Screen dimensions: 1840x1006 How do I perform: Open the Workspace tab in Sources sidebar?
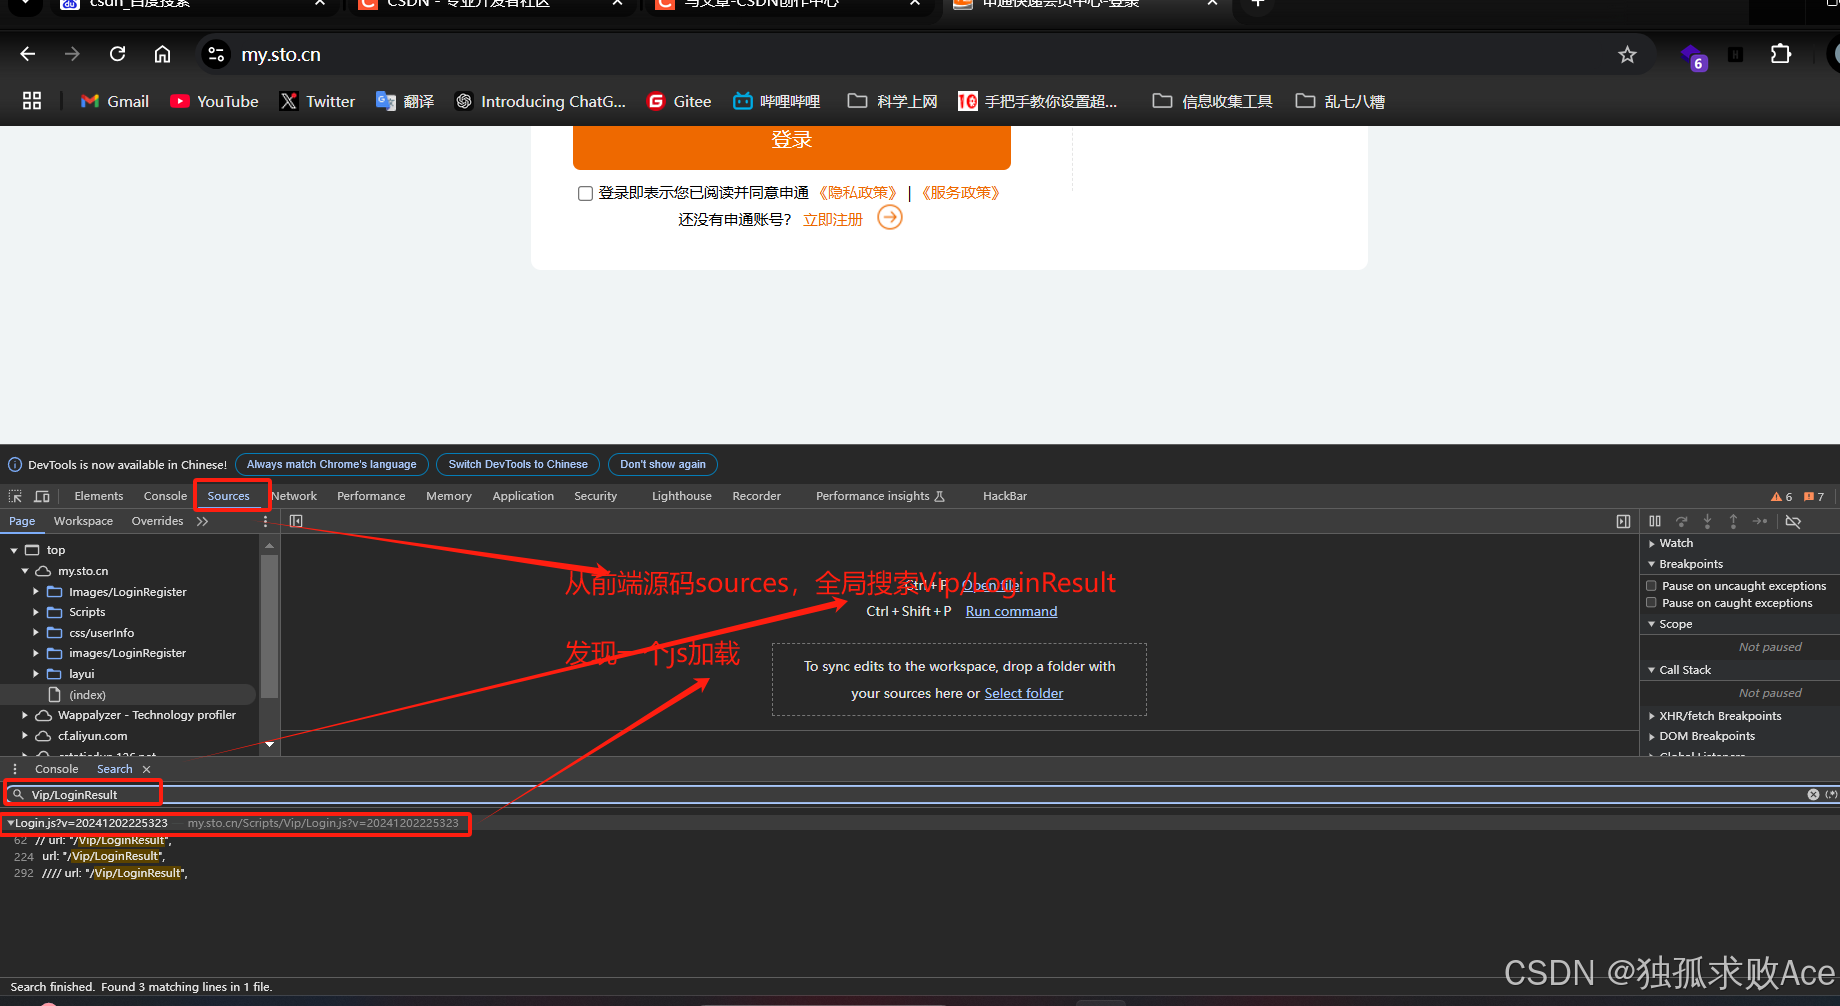click(x=83, y=520)
